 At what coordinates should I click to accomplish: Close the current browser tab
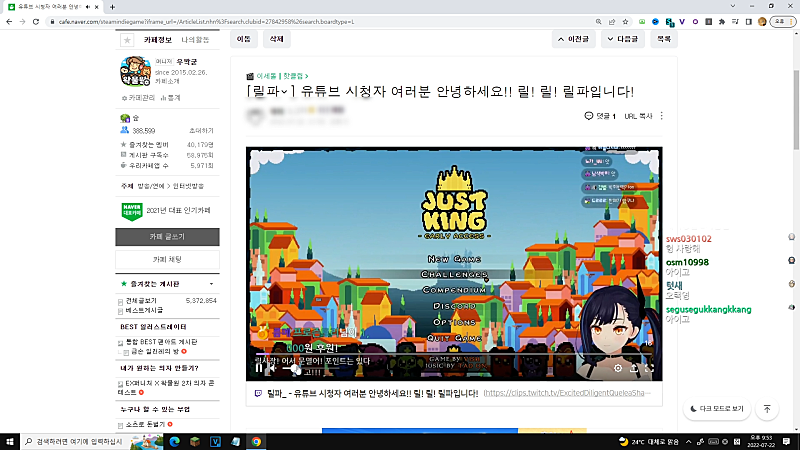click(x=96, y=7)
